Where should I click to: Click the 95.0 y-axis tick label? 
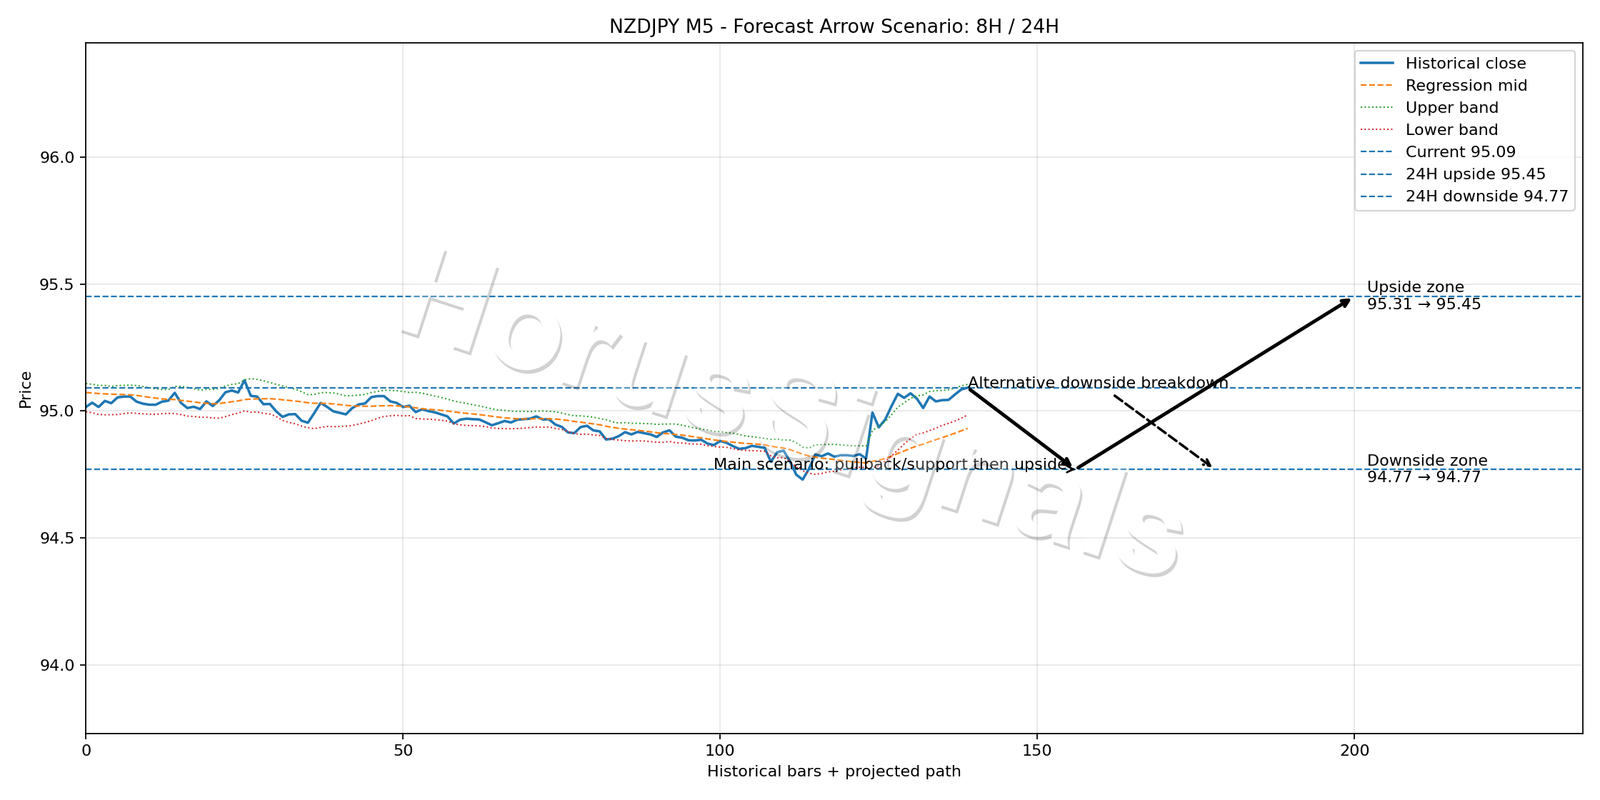click(x=57, y=411)
